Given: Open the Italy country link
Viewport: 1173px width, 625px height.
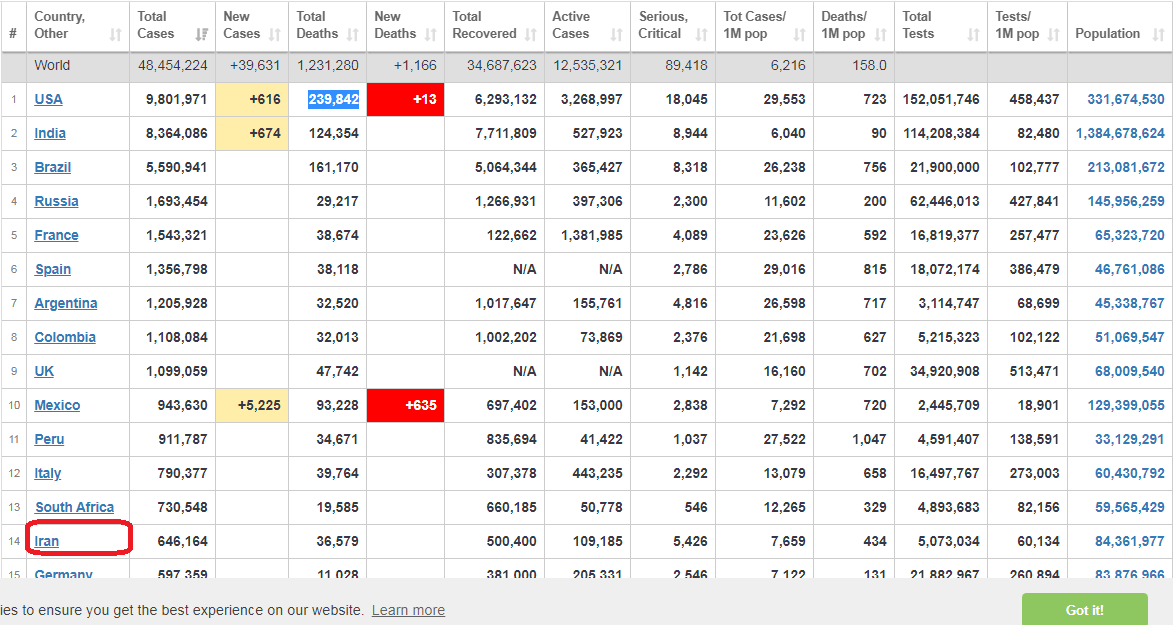Looking at the screenshot, I should (48, 473).
